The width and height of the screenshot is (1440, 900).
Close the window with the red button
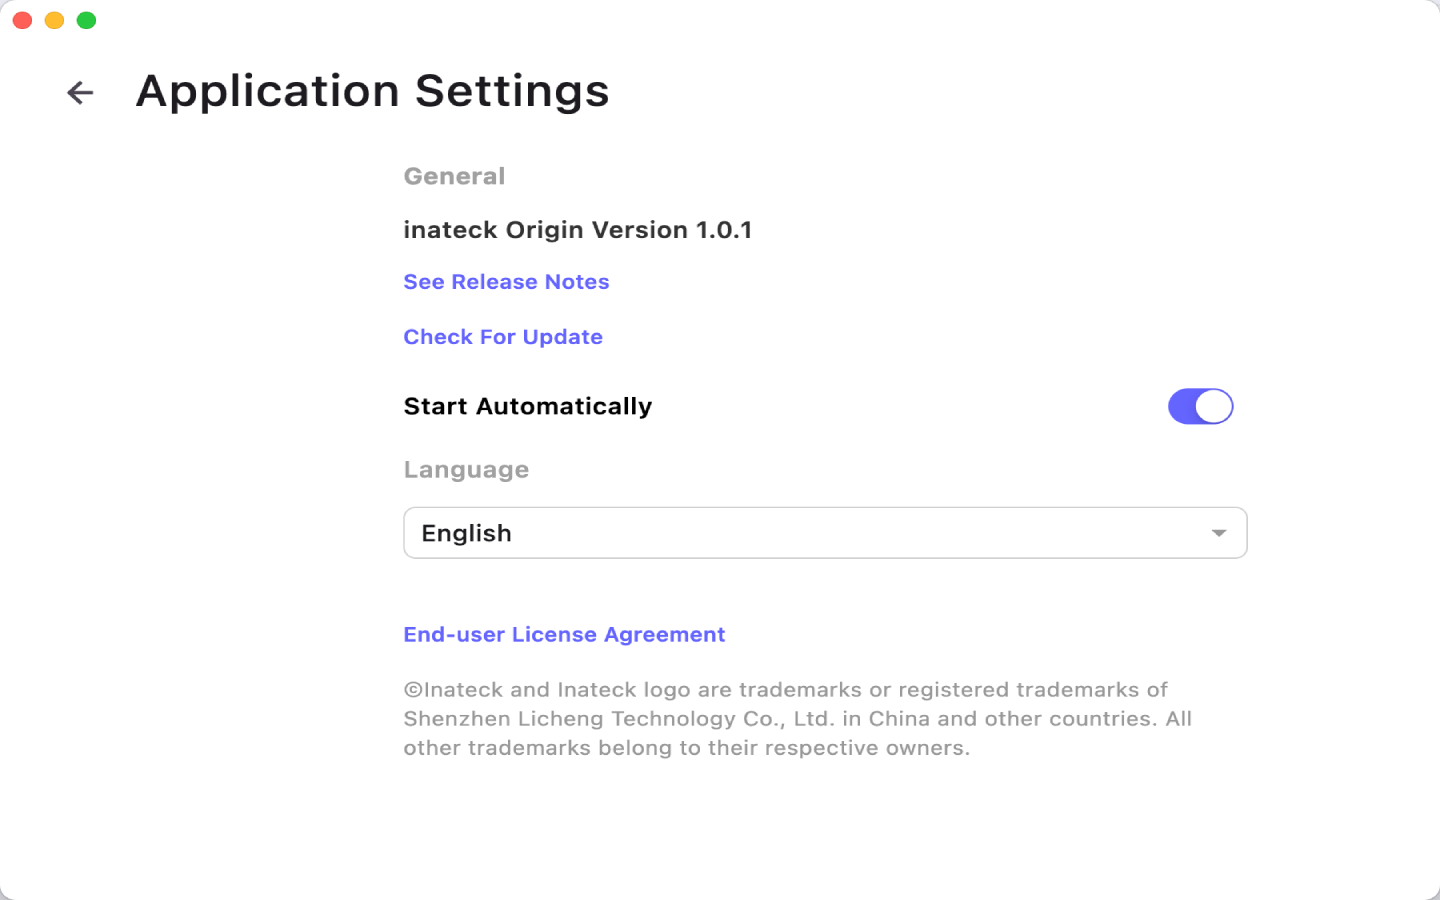pos(23,20)
